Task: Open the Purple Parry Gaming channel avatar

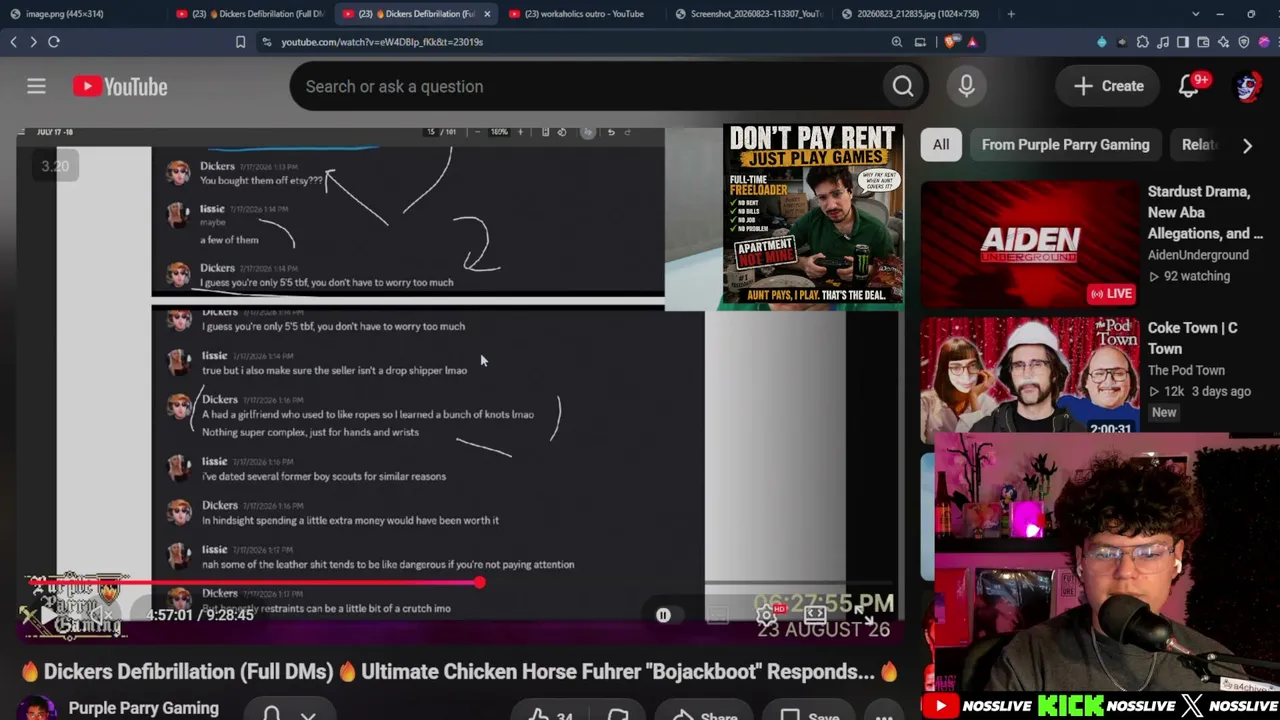Action: (36, 709)
